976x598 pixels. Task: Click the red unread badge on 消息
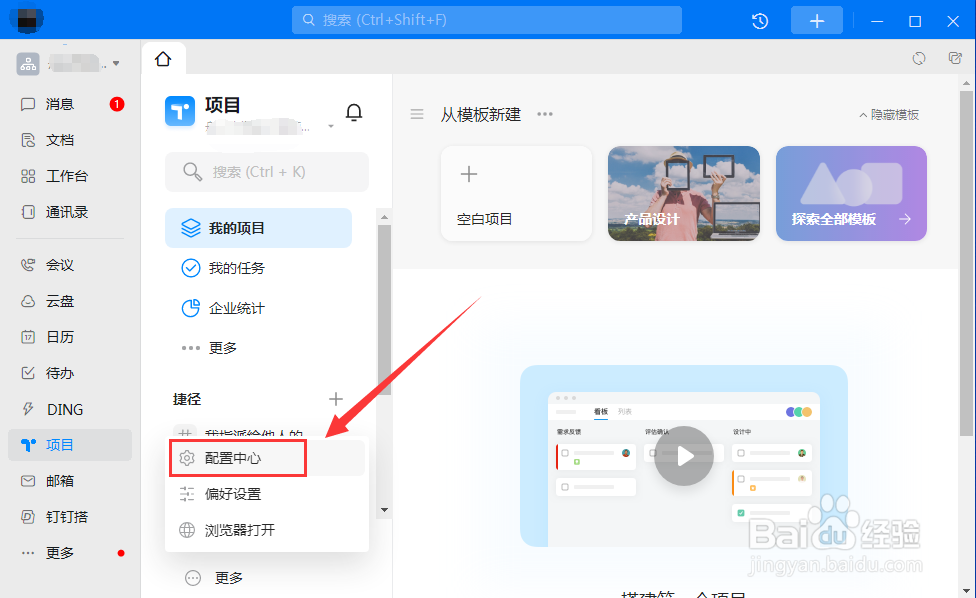click(x=116, y=104)
